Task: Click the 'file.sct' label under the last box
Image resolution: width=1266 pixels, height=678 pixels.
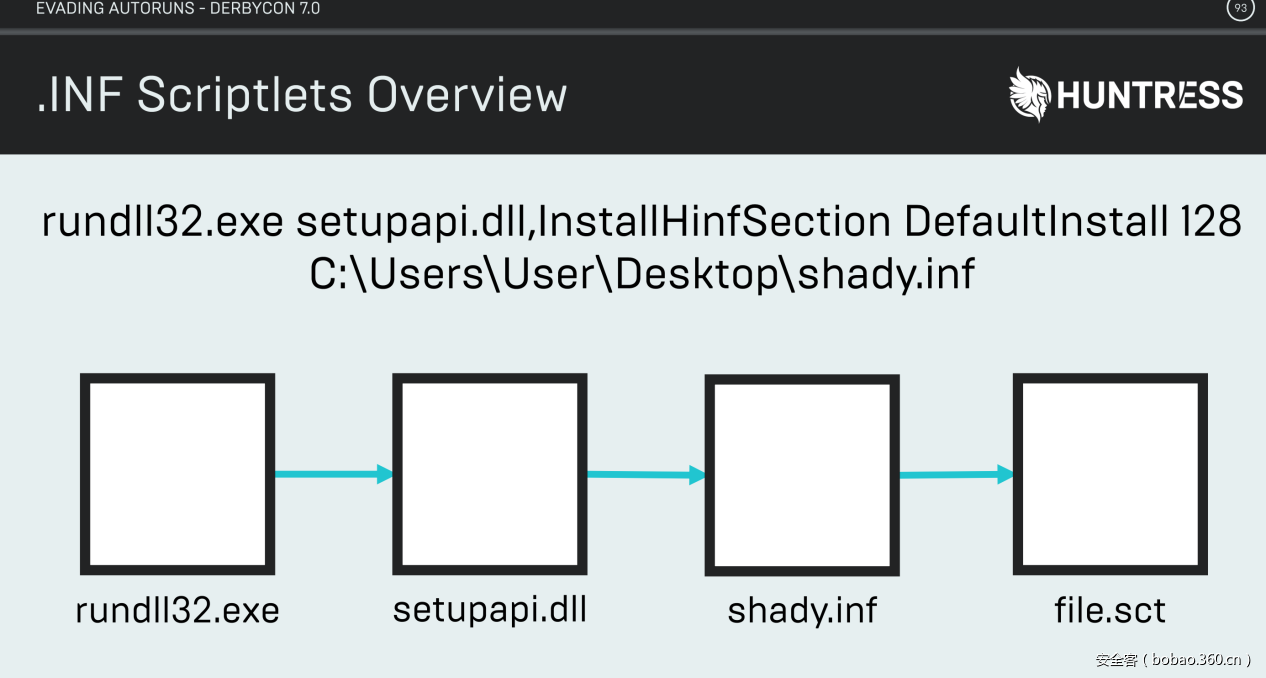Action: pyautogui.click(x=1110, y=609)
